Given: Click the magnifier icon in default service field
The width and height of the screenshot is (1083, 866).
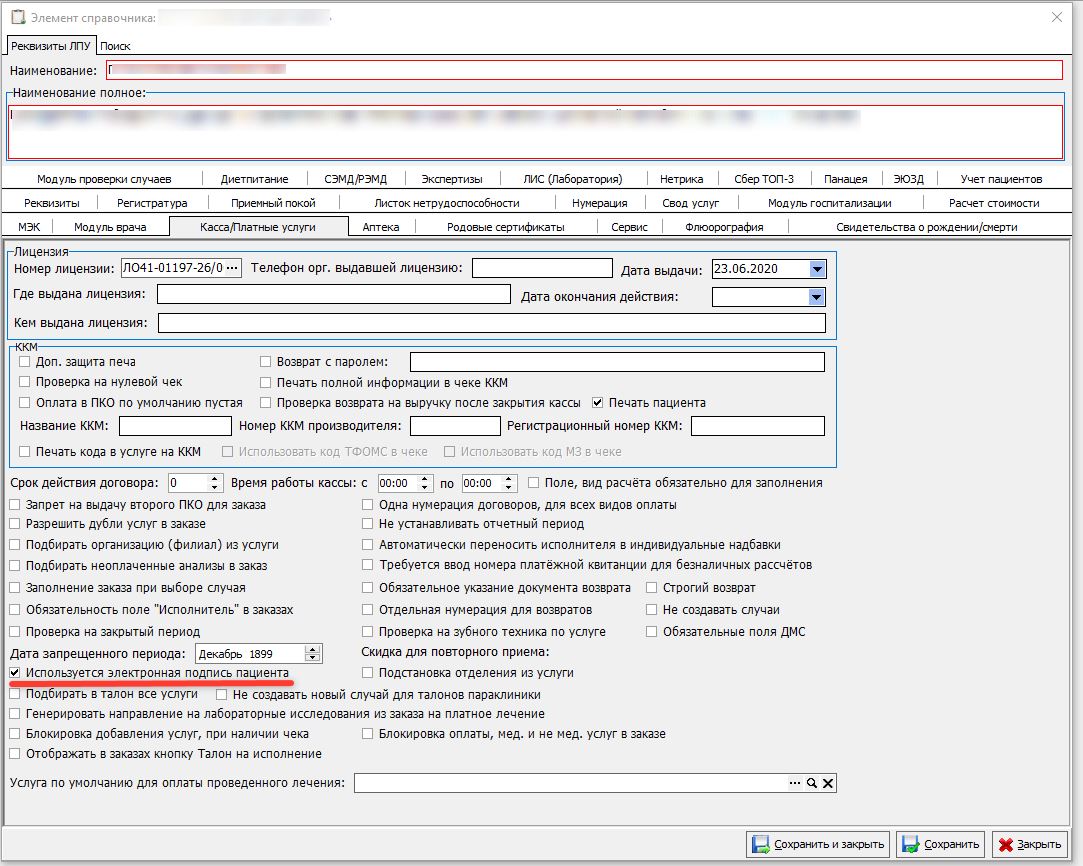Looking at the screenshot, I should (x=812, y=783).
